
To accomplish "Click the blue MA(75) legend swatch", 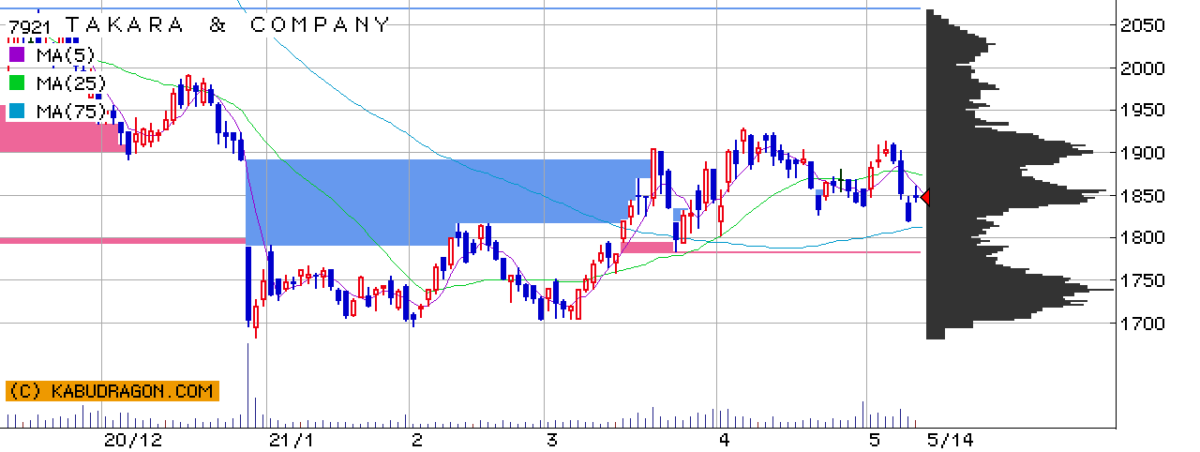I will point(16,112).
